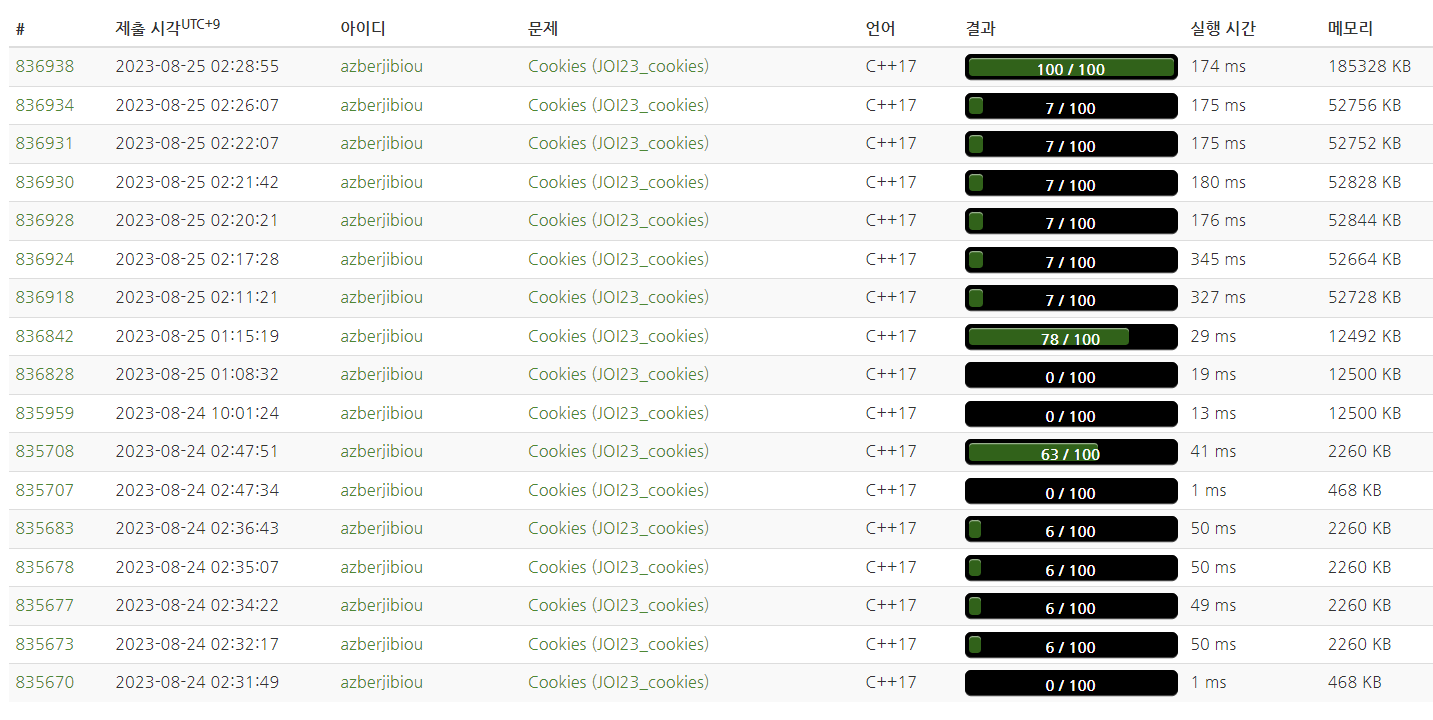Click the 결과 column header
The height and width of the screenshot is (720, 1433).
981,29
